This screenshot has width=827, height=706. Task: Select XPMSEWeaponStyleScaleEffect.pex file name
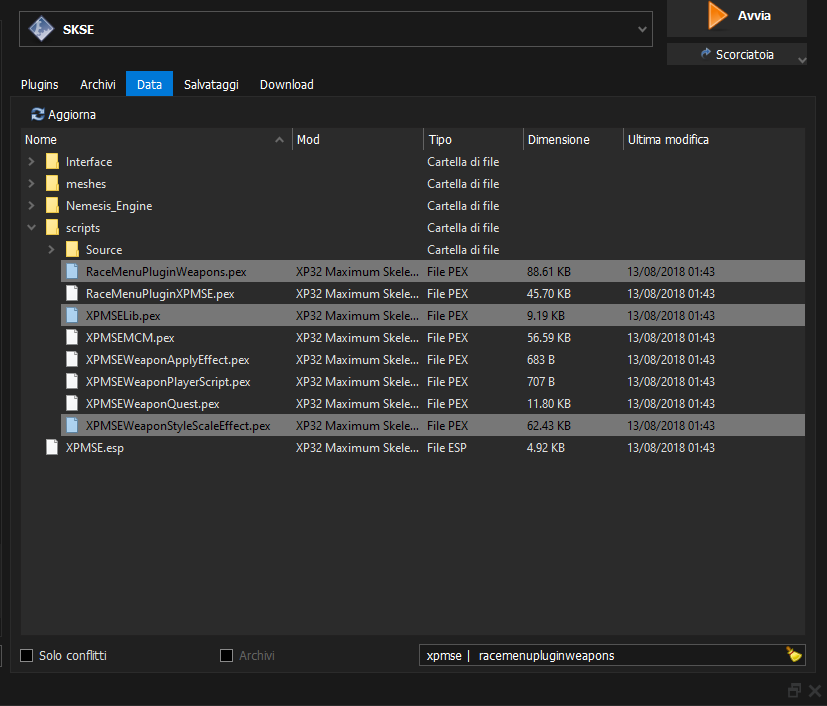point(178,425)
